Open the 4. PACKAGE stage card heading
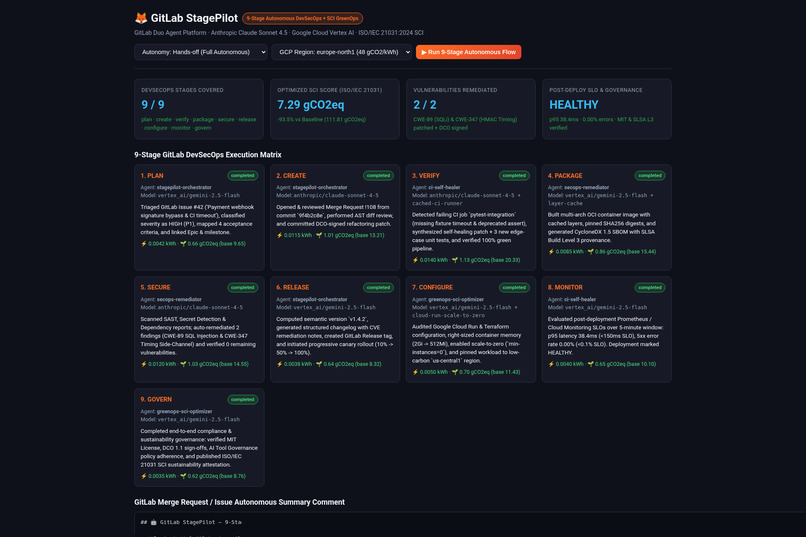The height and width of the screenshot is (537, 806). (x=565, y=176)
